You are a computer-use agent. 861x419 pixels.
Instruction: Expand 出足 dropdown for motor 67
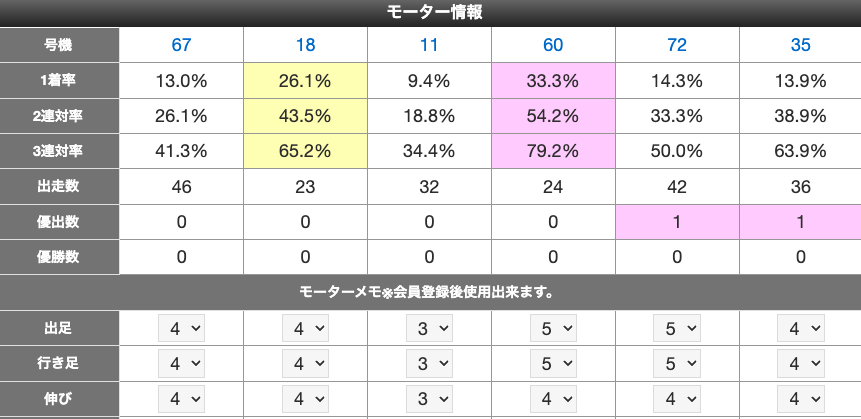pyautogui.click(x=181, y=327)
